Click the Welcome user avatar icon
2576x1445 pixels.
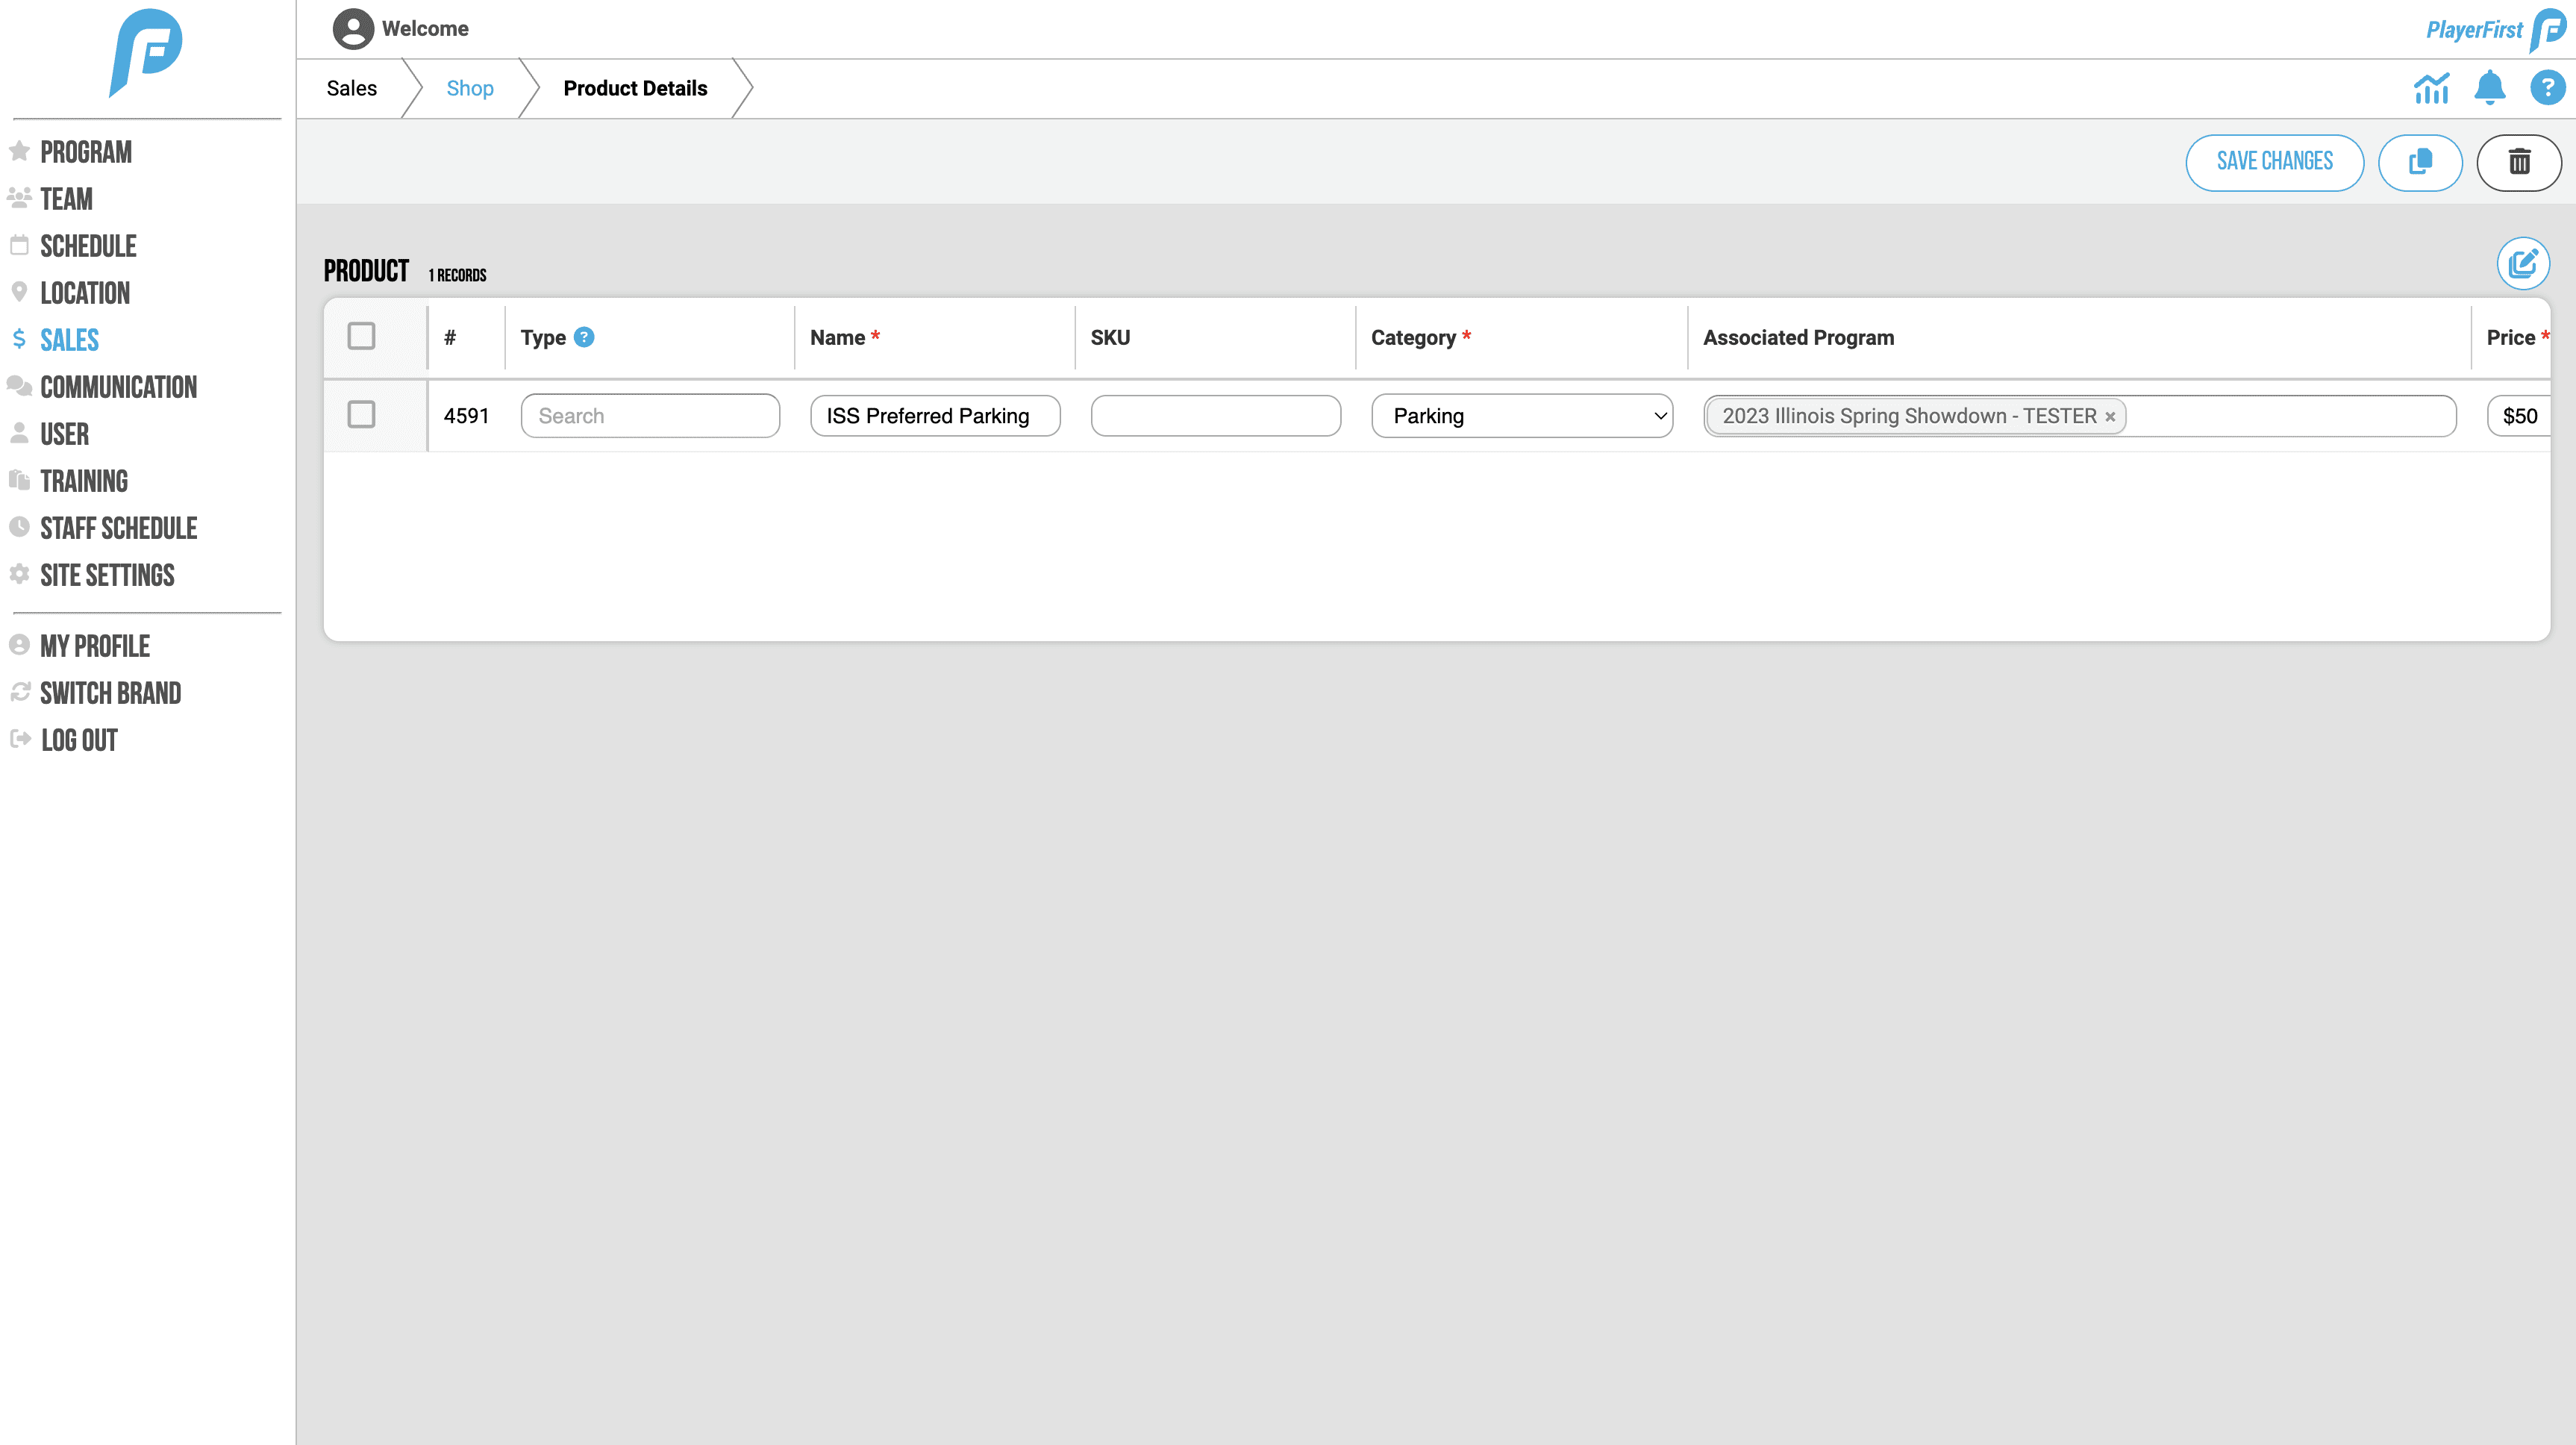tap(353, 29)
